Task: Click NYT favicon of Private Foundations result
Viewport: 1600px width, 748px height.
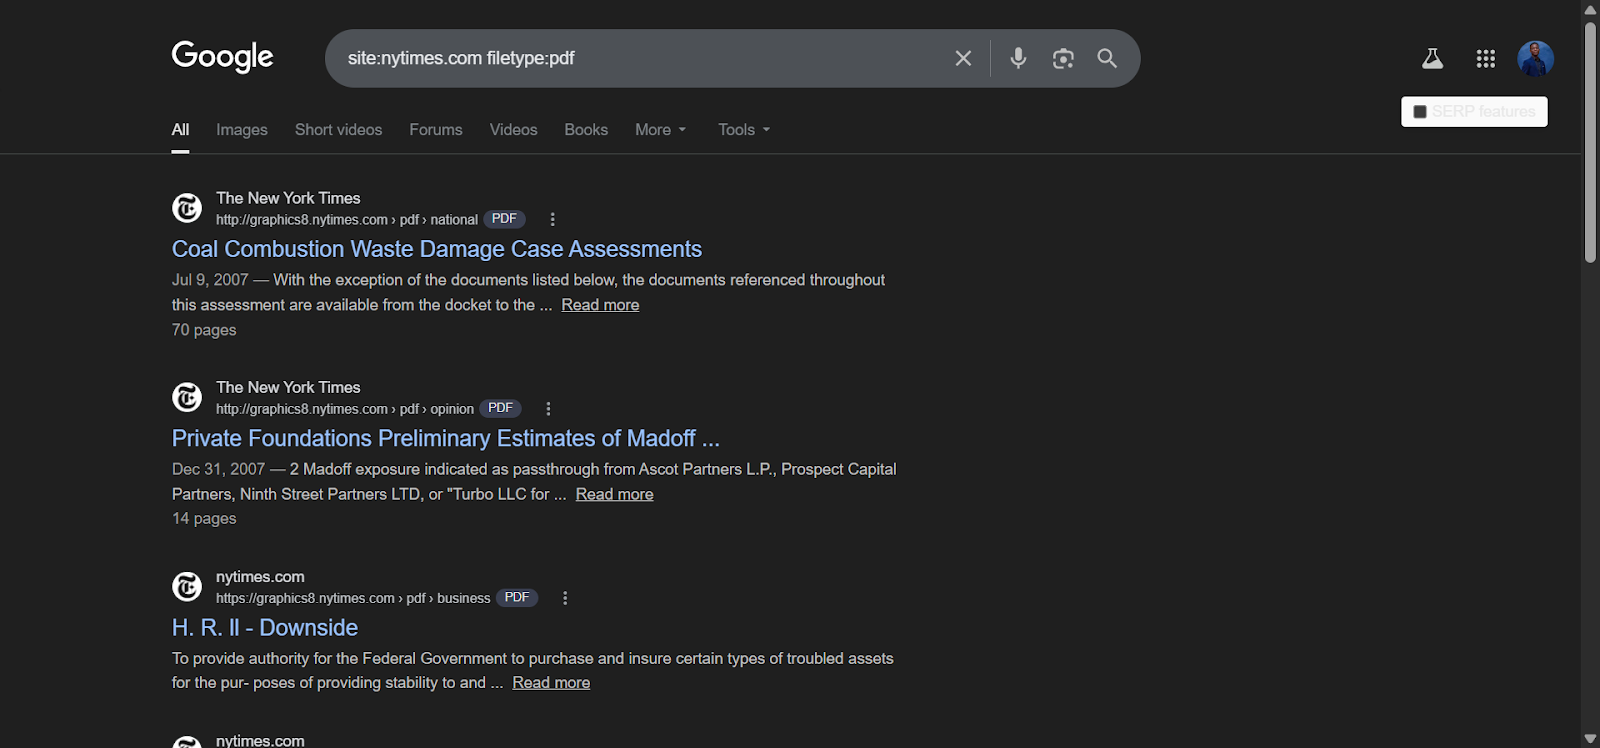Action: tap(187, 397)
